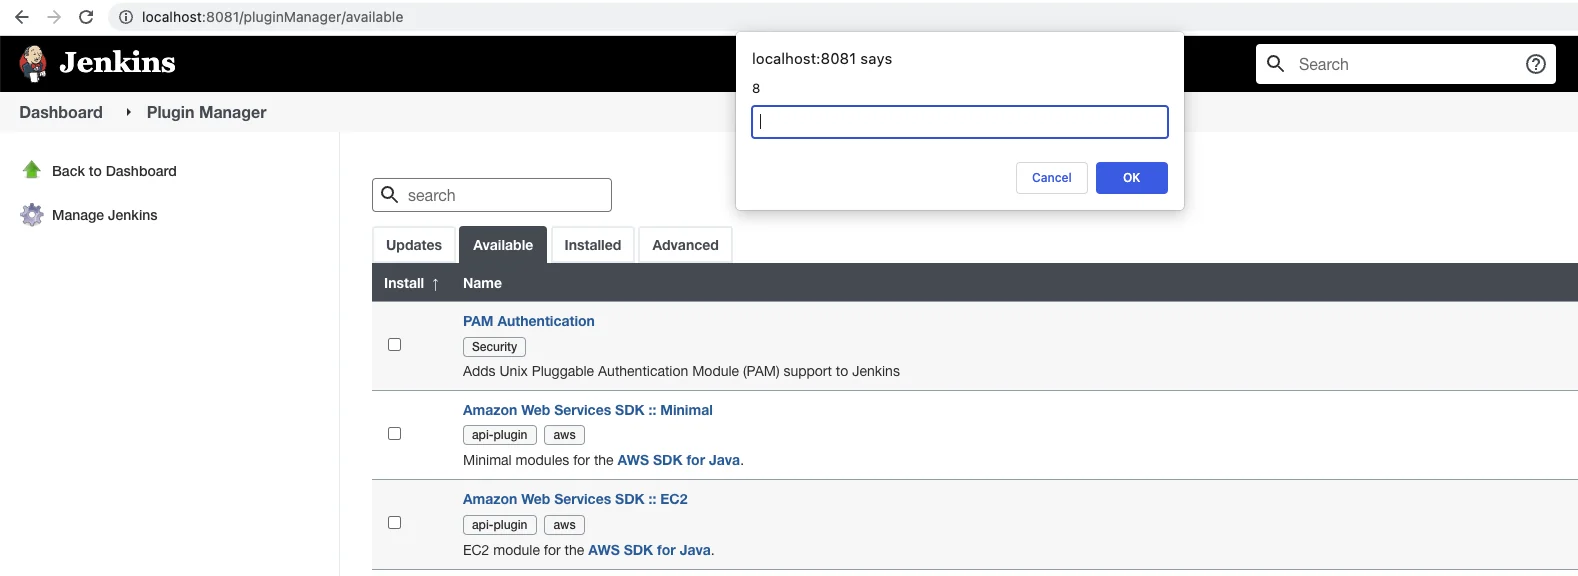Click api-plugin tag under SDK EC2
This screenshot has height=576, width=1578.
pos(500,525)
